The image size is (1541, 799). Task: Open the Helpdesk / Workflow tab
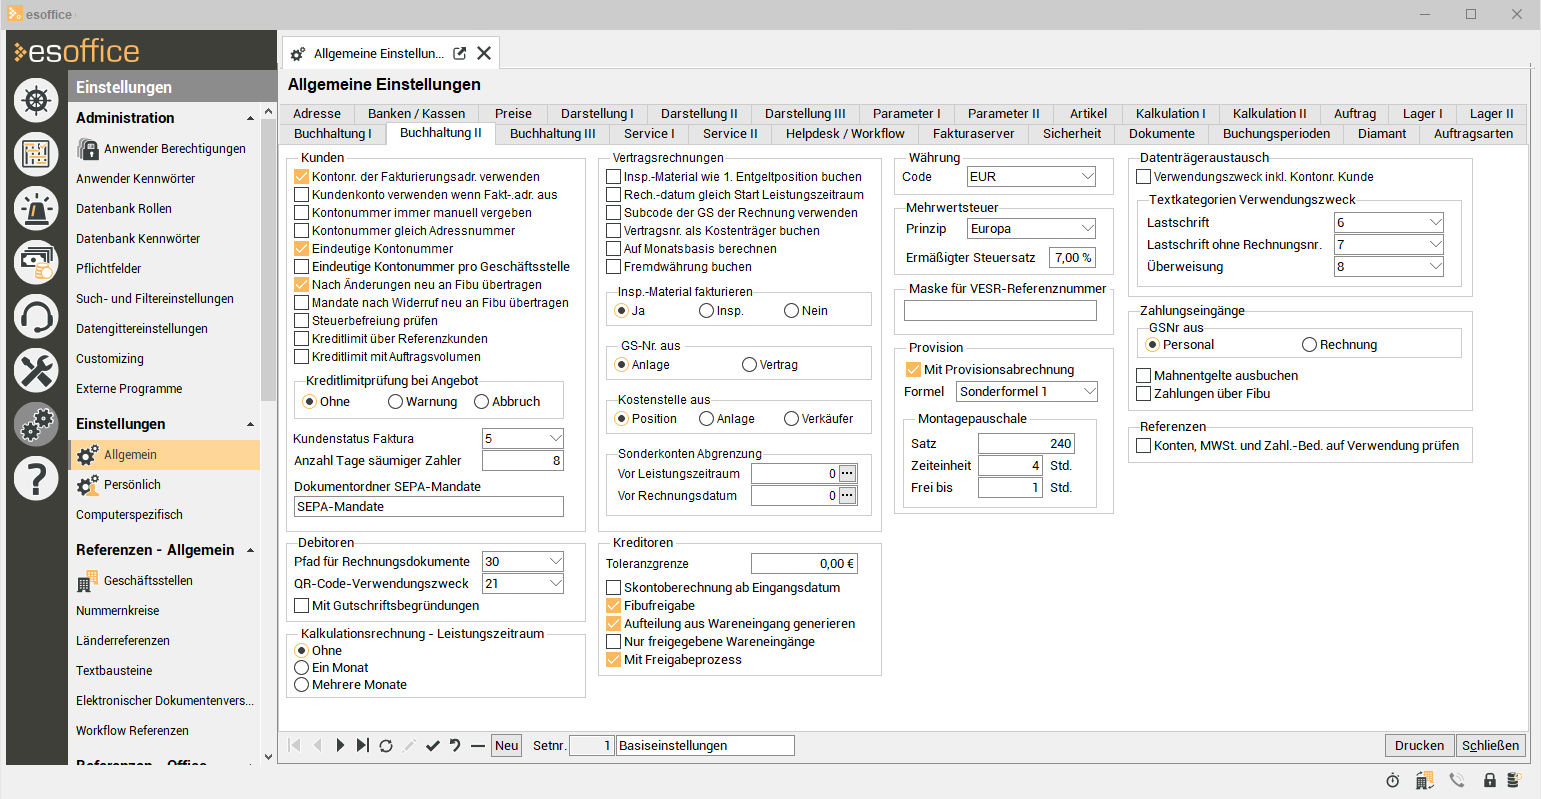845,134
